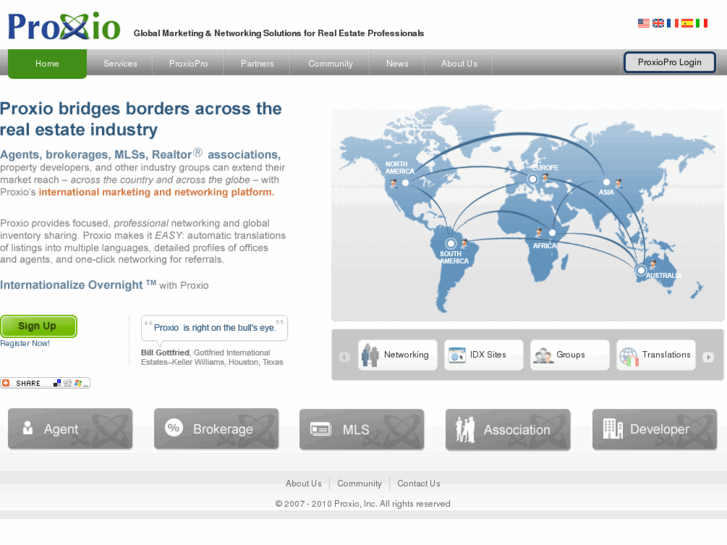Click the Networking people icon

click(370, 355)
